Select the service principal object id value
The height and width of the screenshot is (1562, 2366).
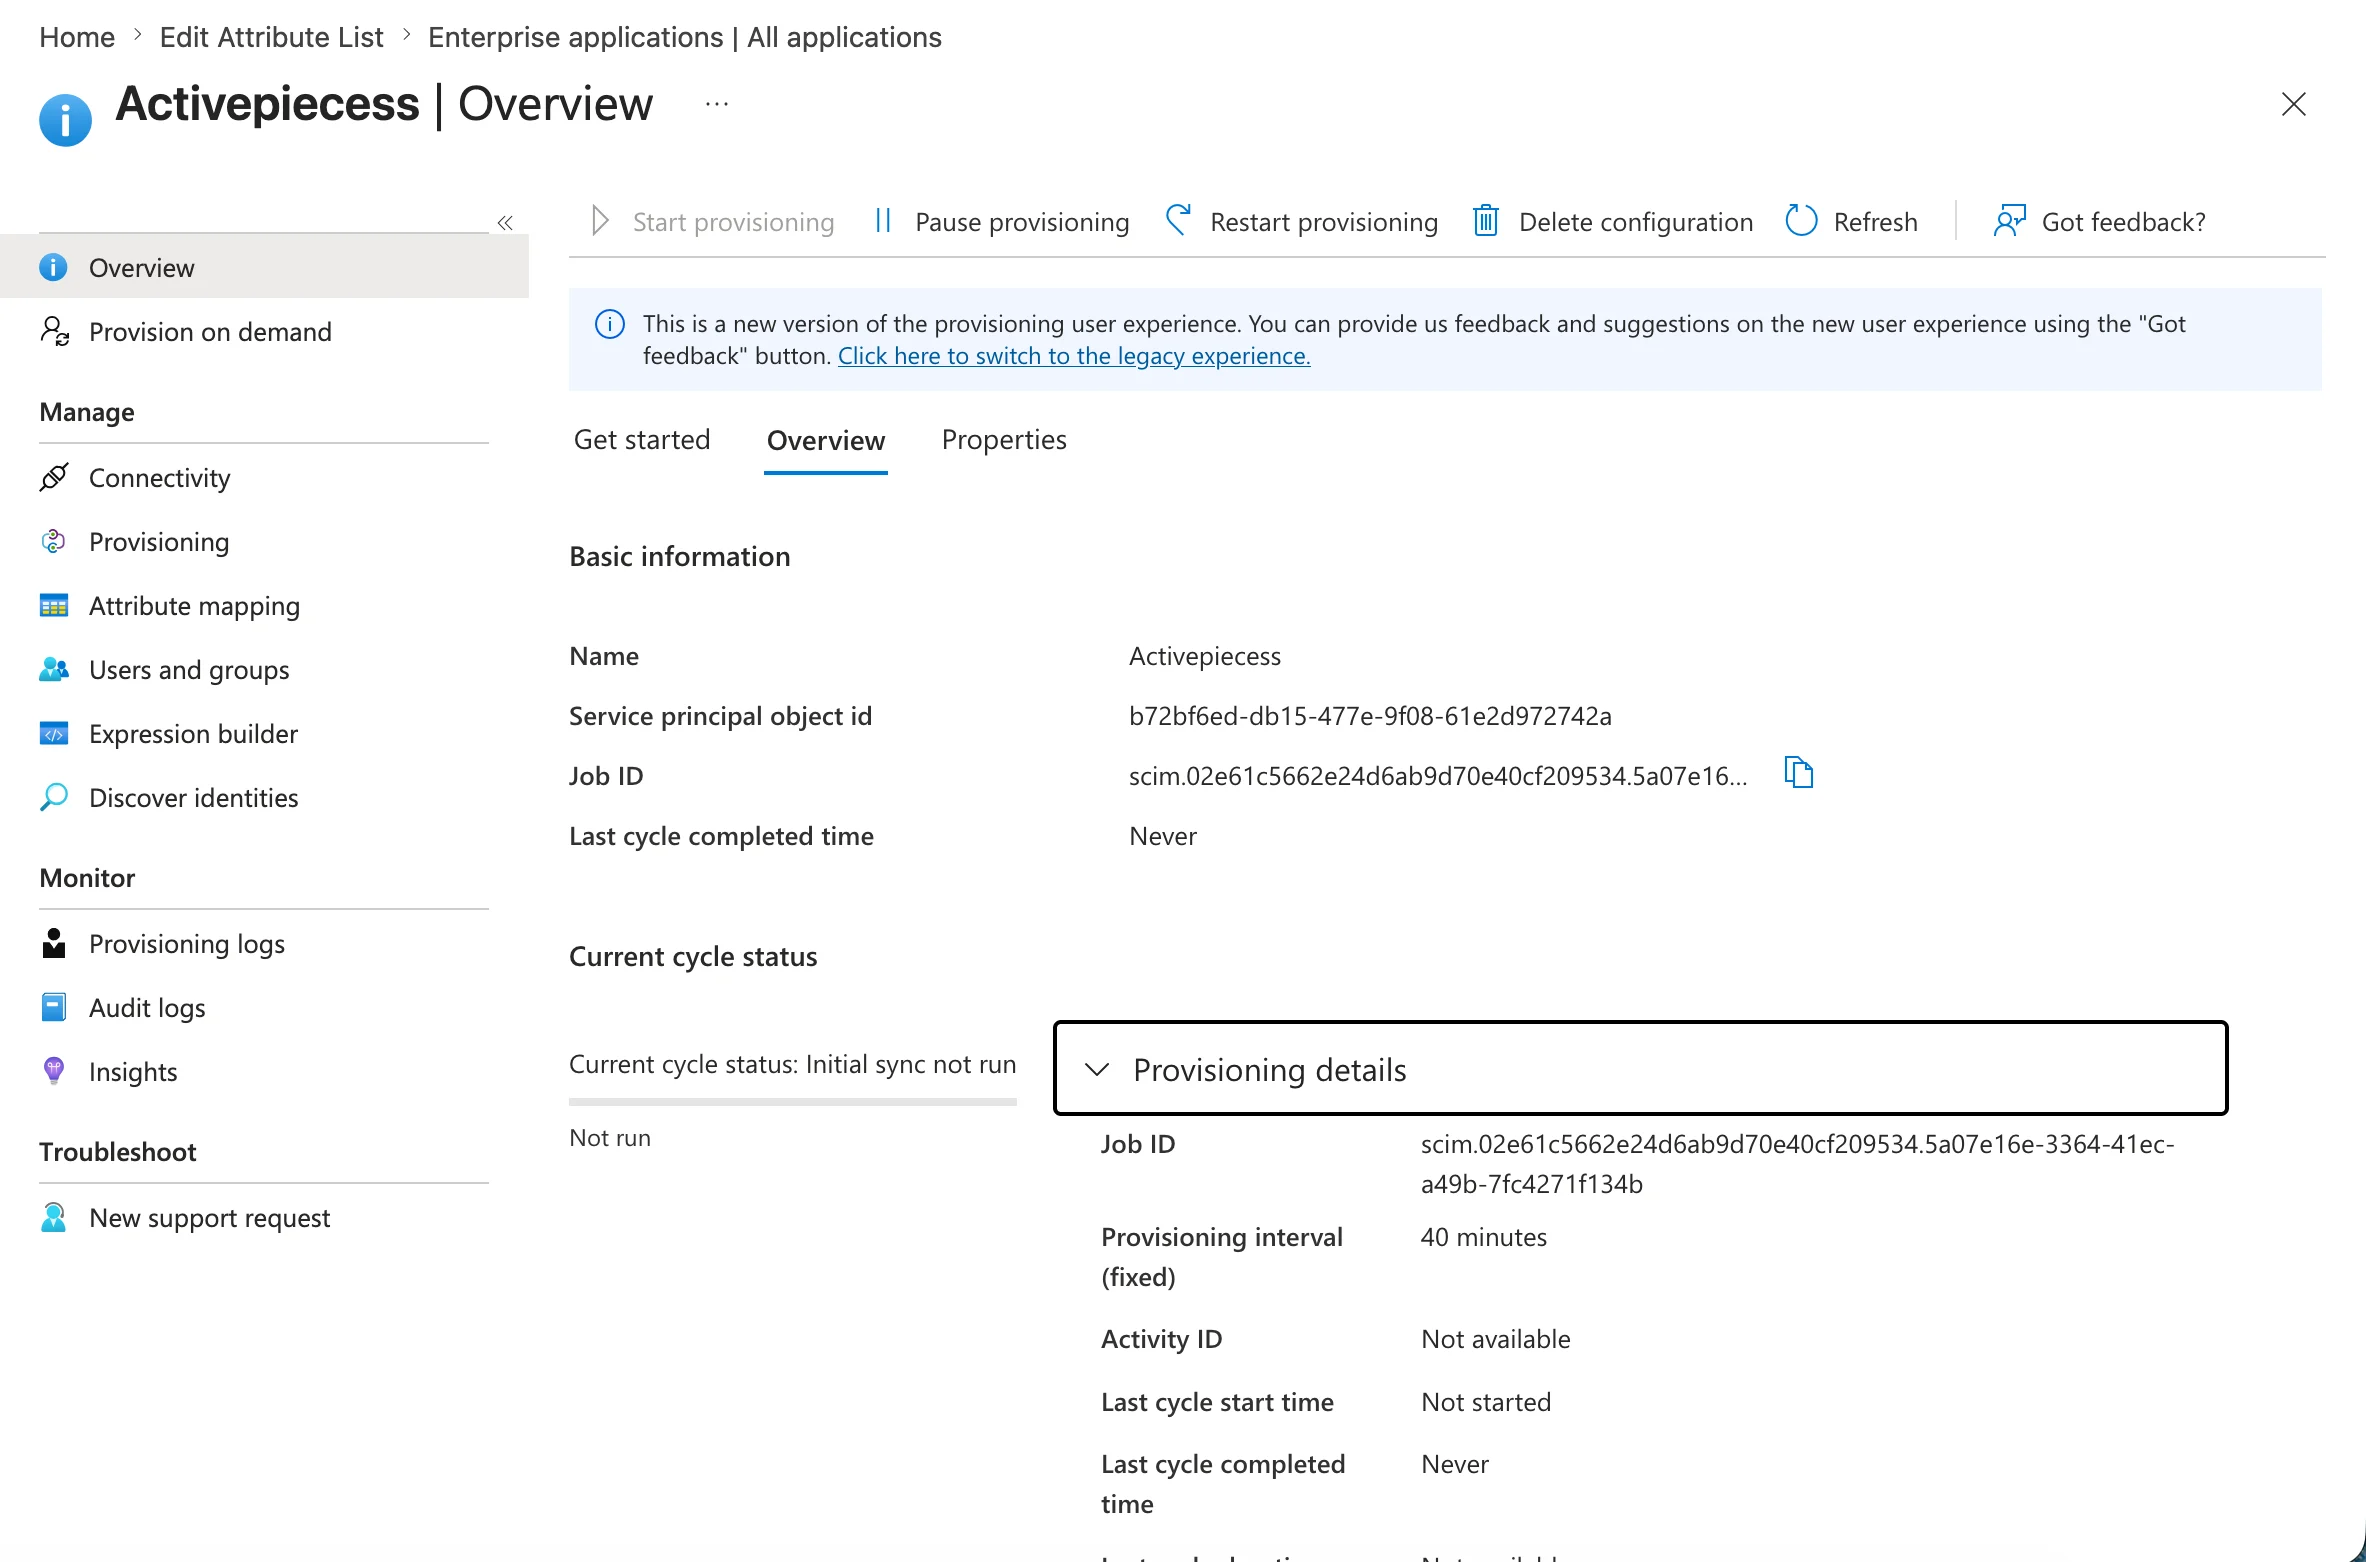1370,716
